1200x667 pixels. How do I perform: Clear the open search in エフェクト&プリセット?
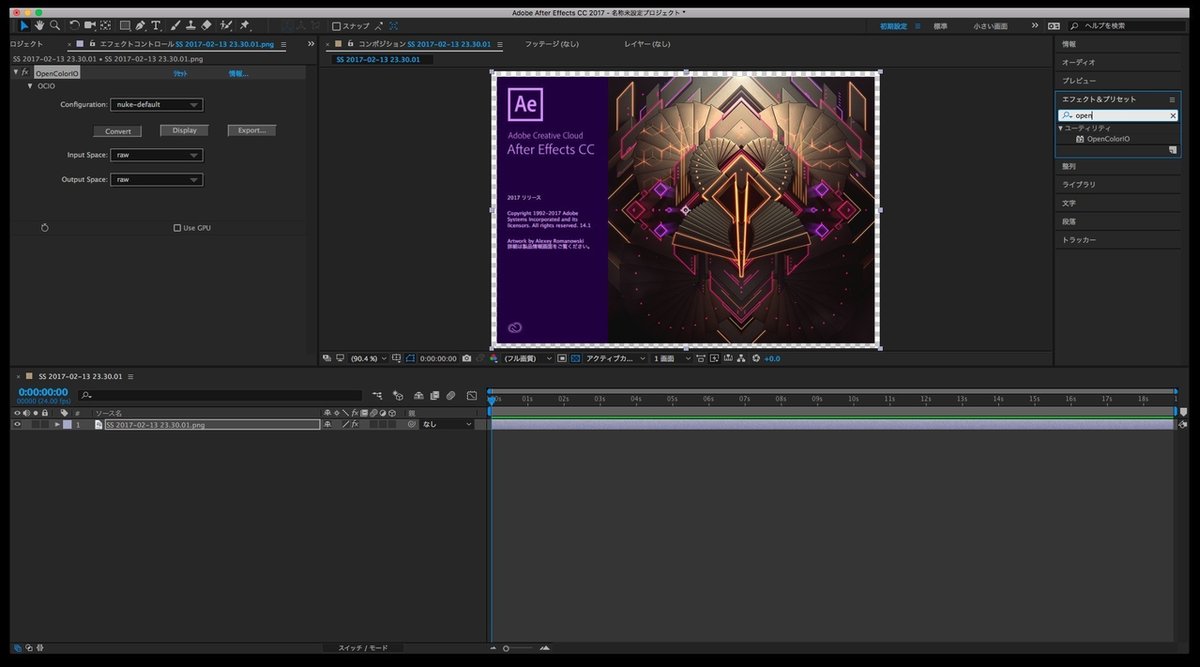(x=1175, y=116)
